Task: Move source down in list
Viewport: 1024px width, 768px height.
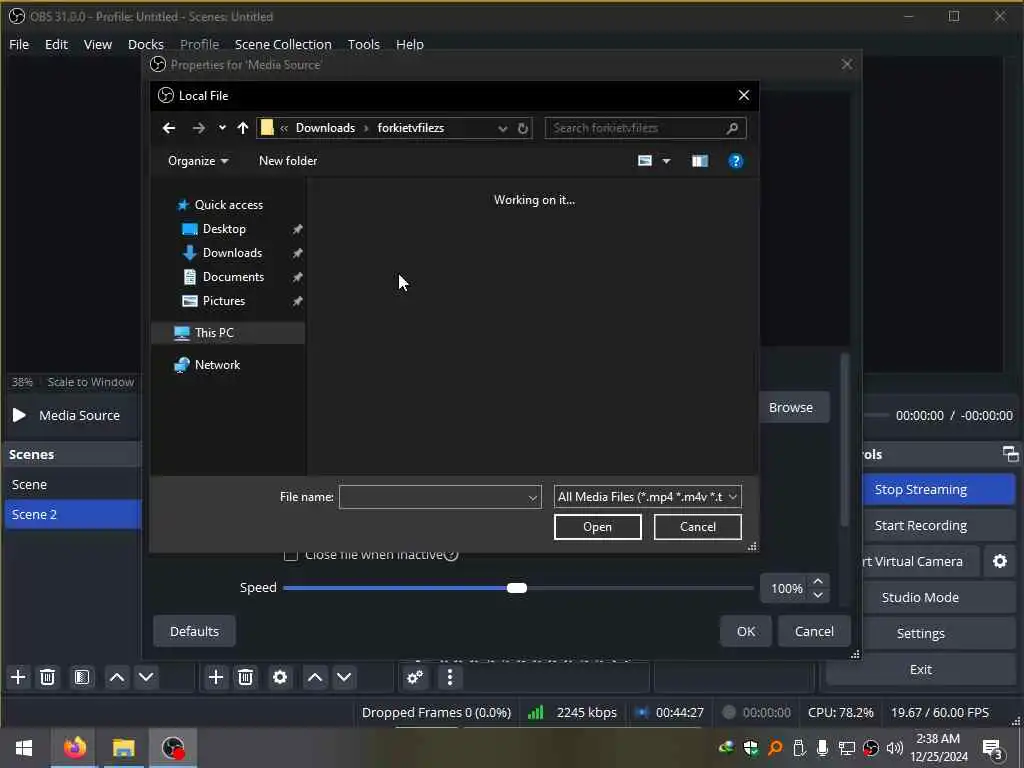Action: [x=344, y=677]
